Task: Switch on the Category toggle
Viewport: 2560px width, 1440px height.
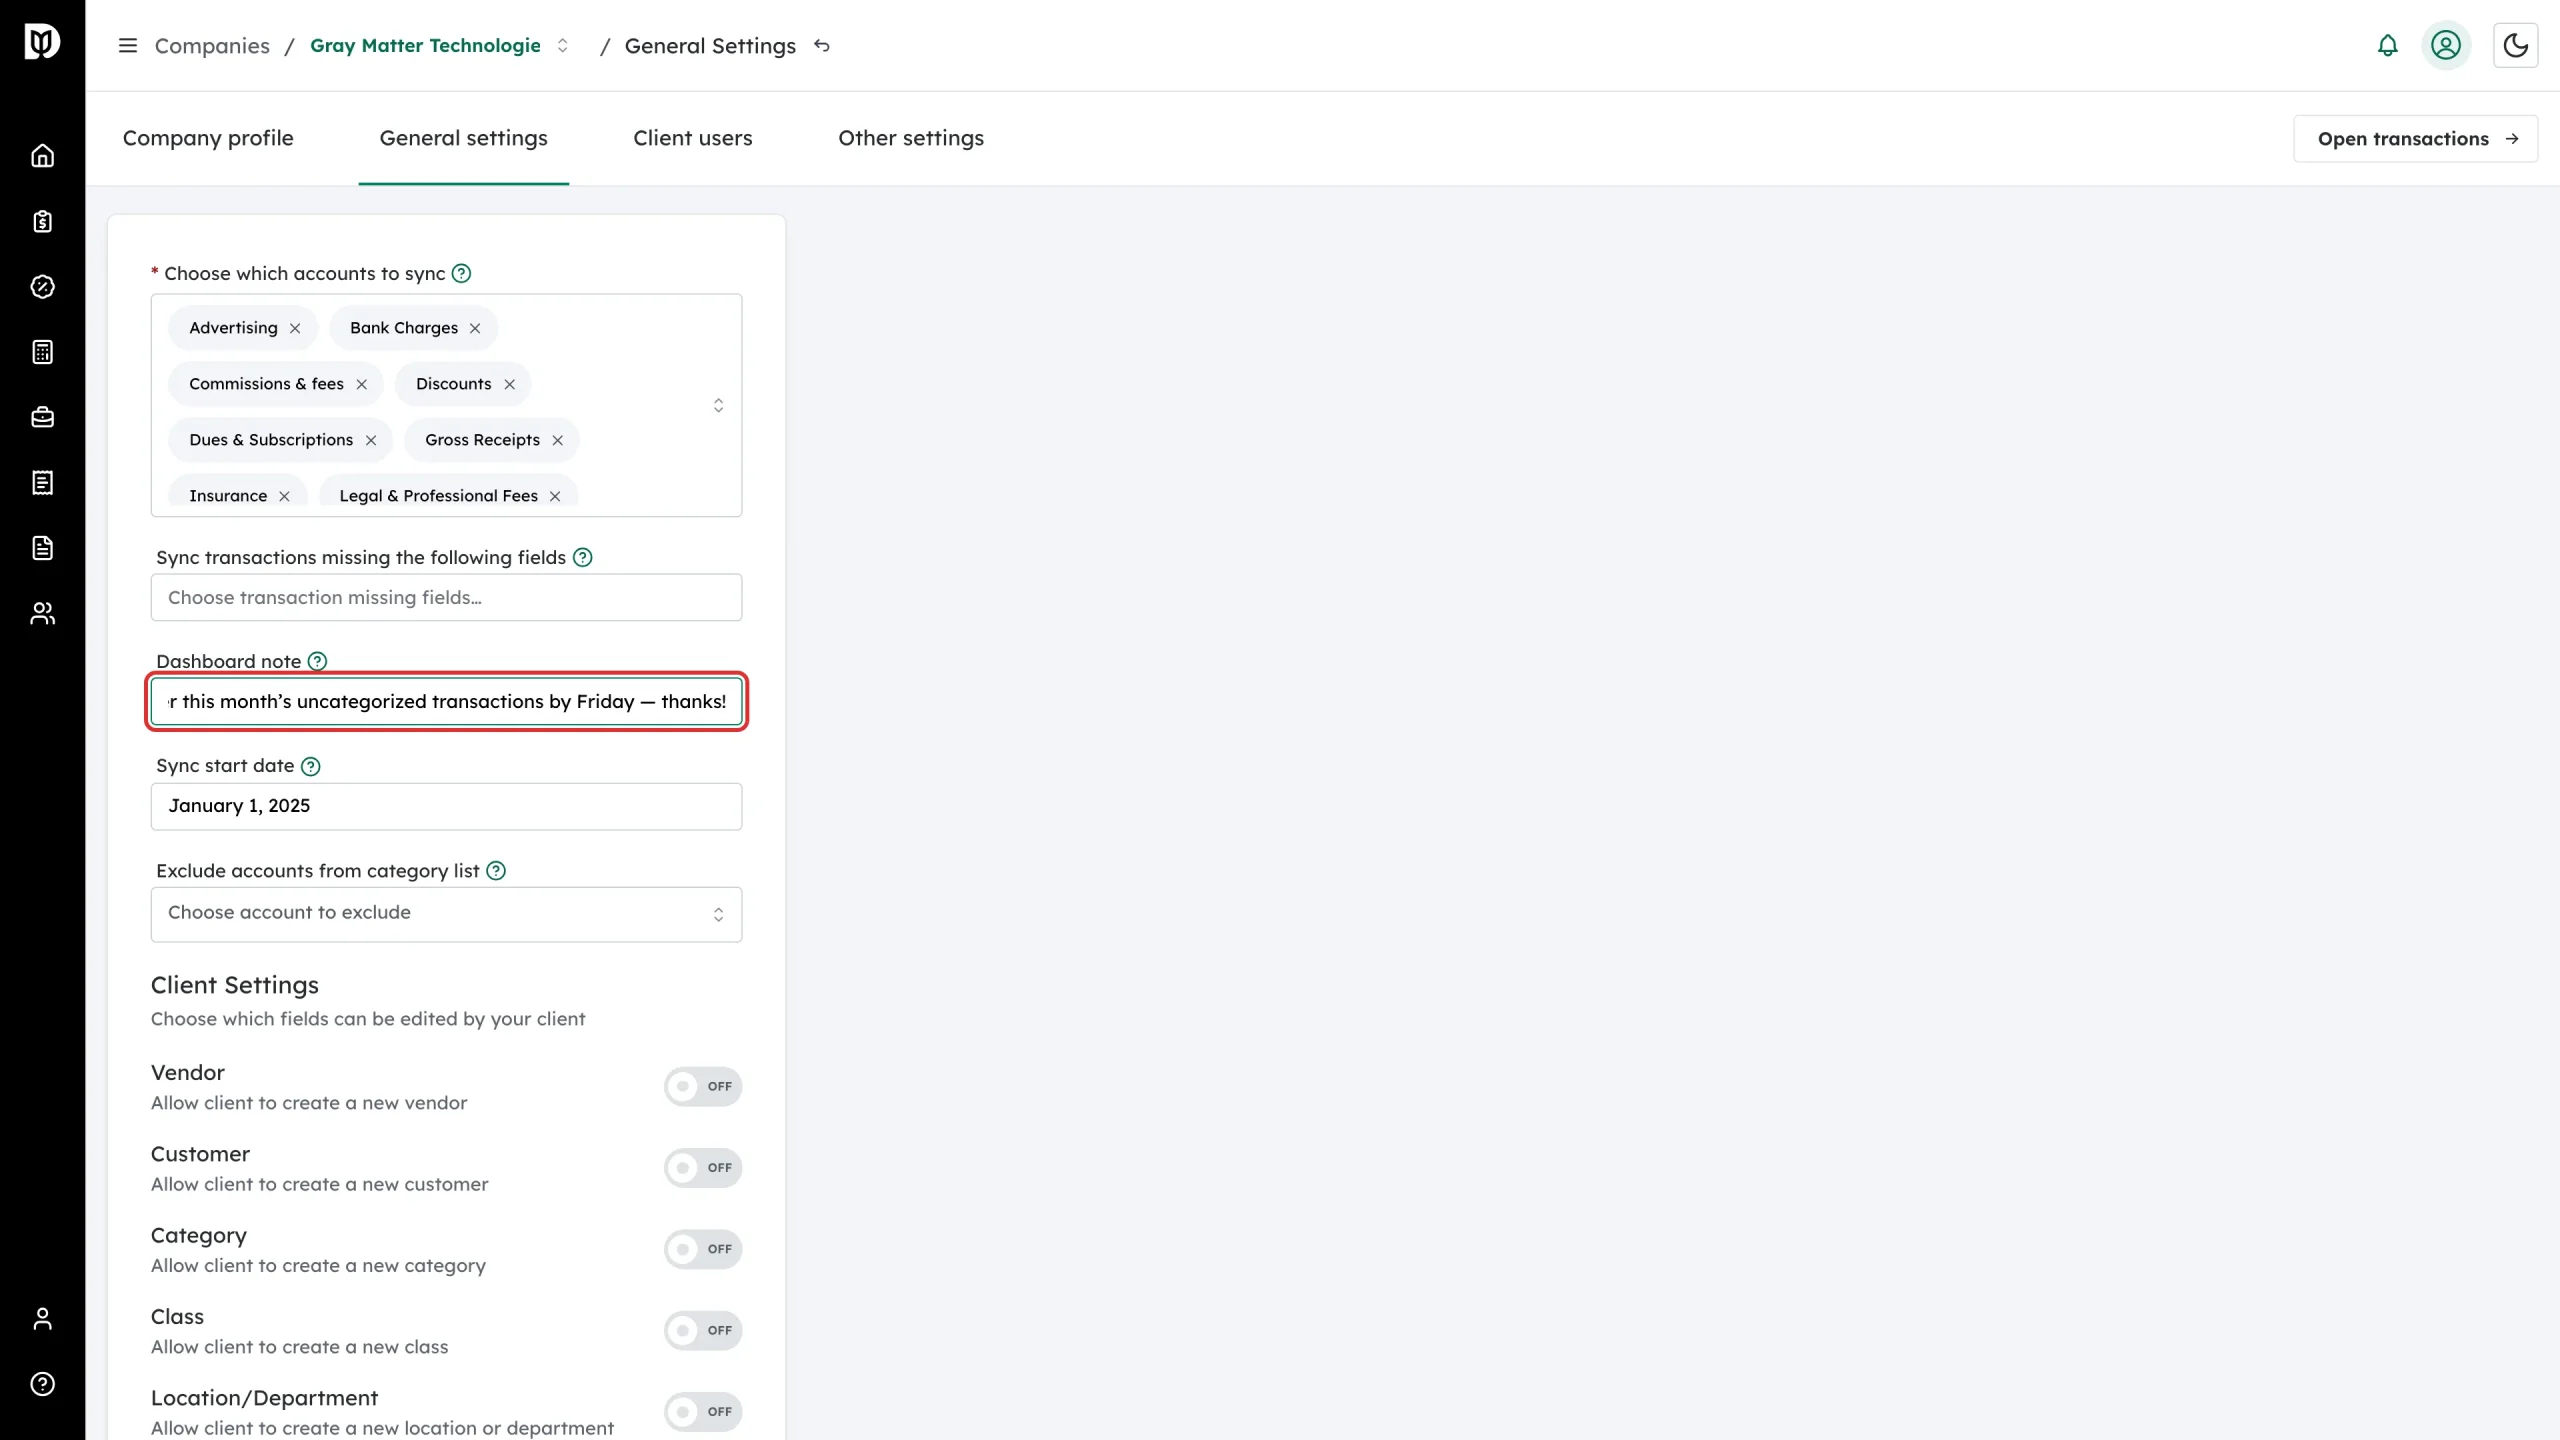Action: tap(703, 1249)
